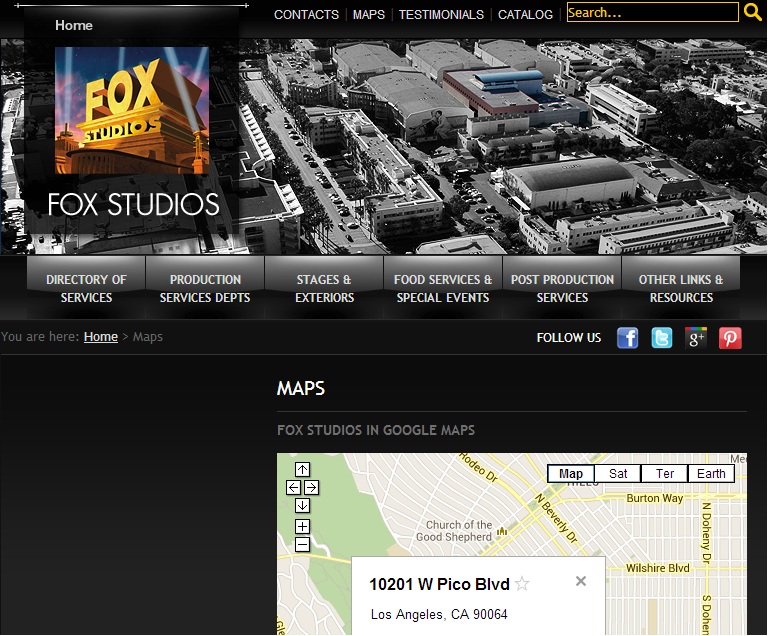
Task: Pan the map down with arrow
Action: point(302,505)
